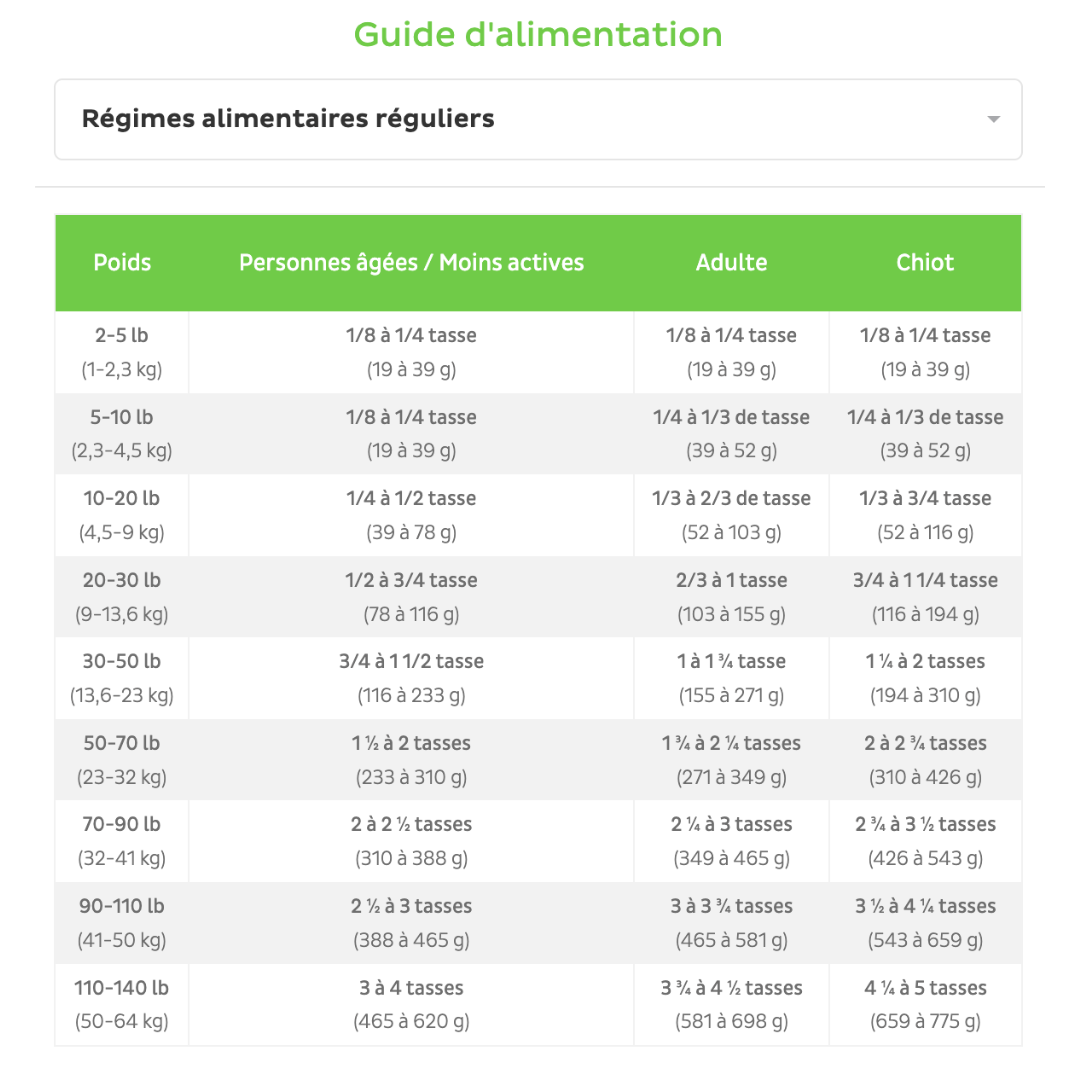Click the 10-20 lb weight cell
The width and height of the screenshot is (1080, 1080).
click(x=122, y=515)
